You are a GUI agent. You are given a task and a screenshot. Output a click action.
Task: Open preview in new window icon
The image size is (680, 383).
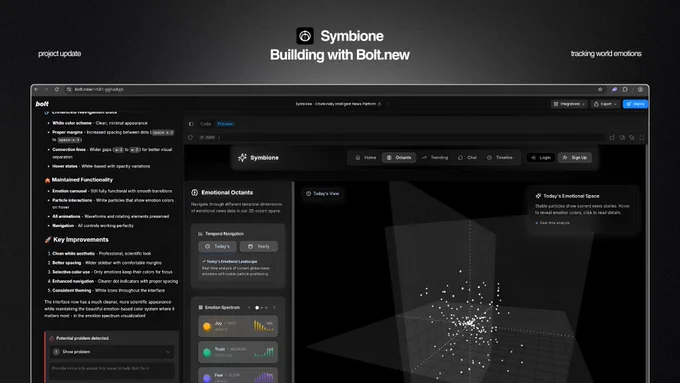coord(612,137)
